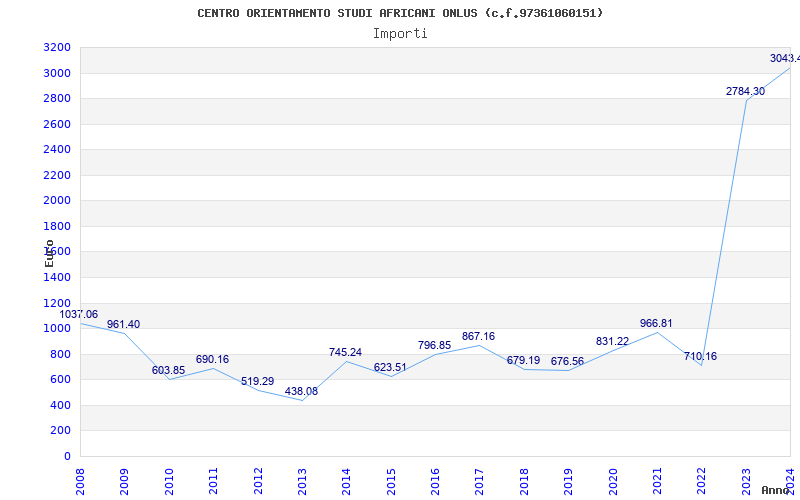Select the Importi subtitle
Image resolution: width=800 pixels, height=500 pixels.
click(400, 34)
